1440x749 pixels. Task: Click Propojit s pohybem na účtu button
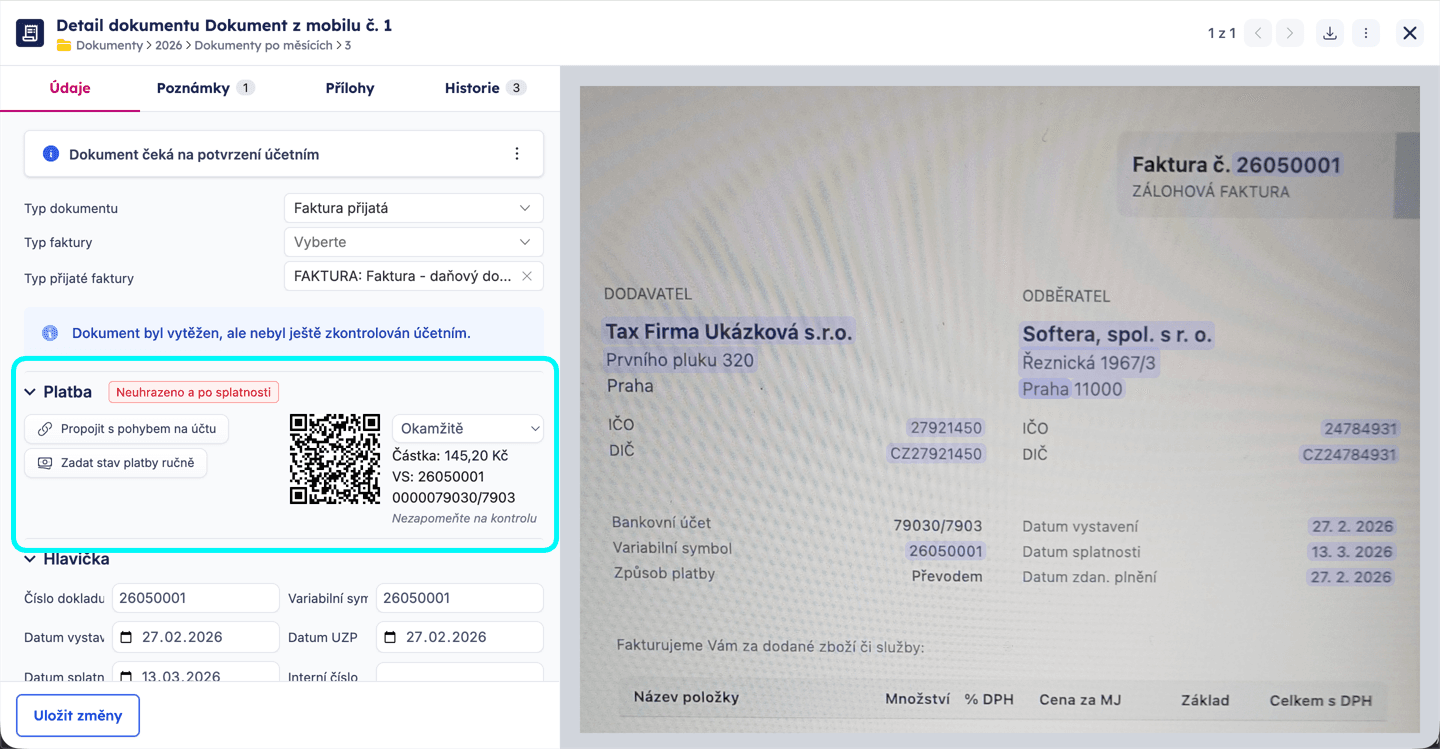(x=127, y=429)
